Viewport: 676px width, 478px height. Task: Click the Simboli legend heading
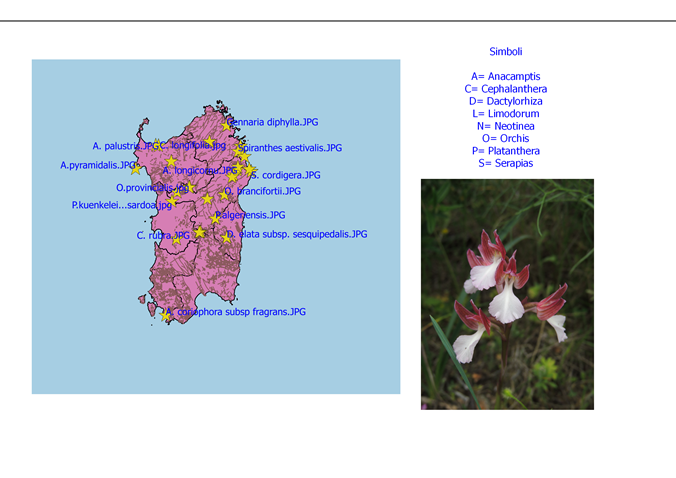pos(505,51)
